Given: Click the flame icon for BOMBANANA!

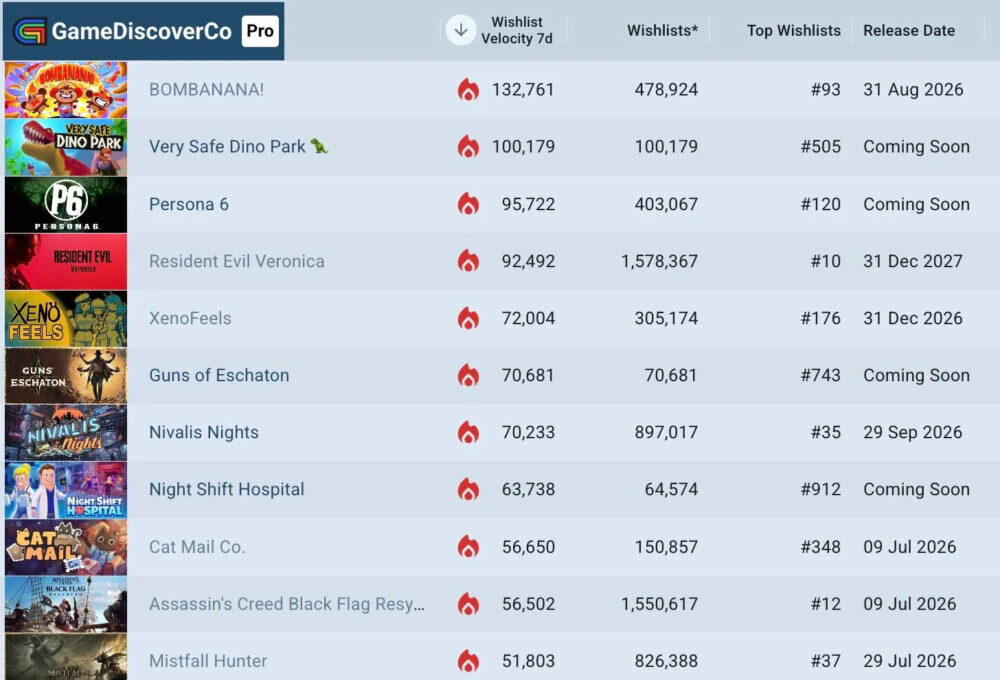Looking at the screenshot, I should coord(468,89).
